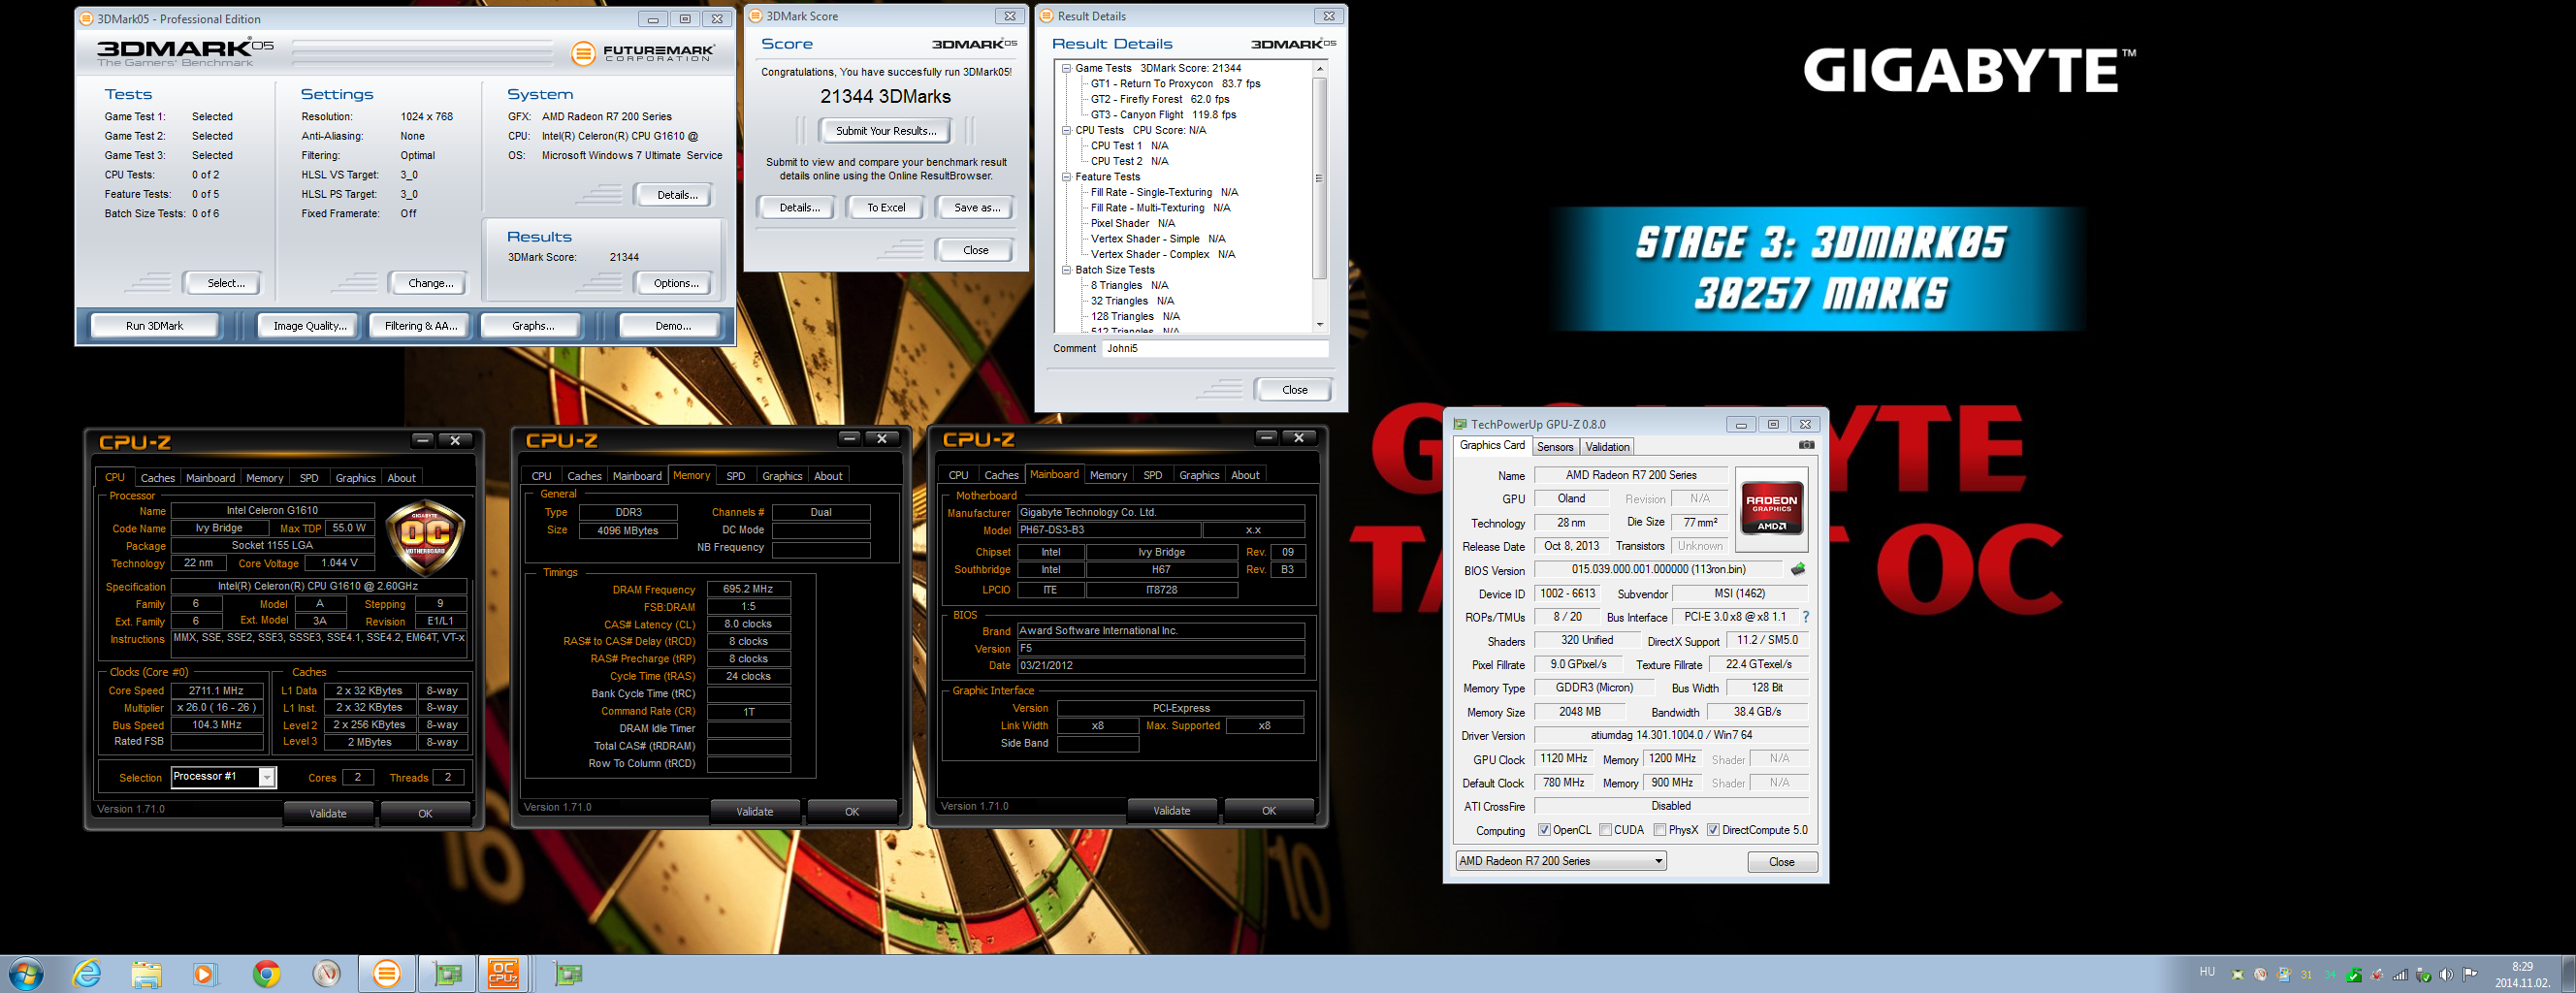Switch to Sensors tab in GPU-Z
2576x993 pixels.
click(1555, 447)
